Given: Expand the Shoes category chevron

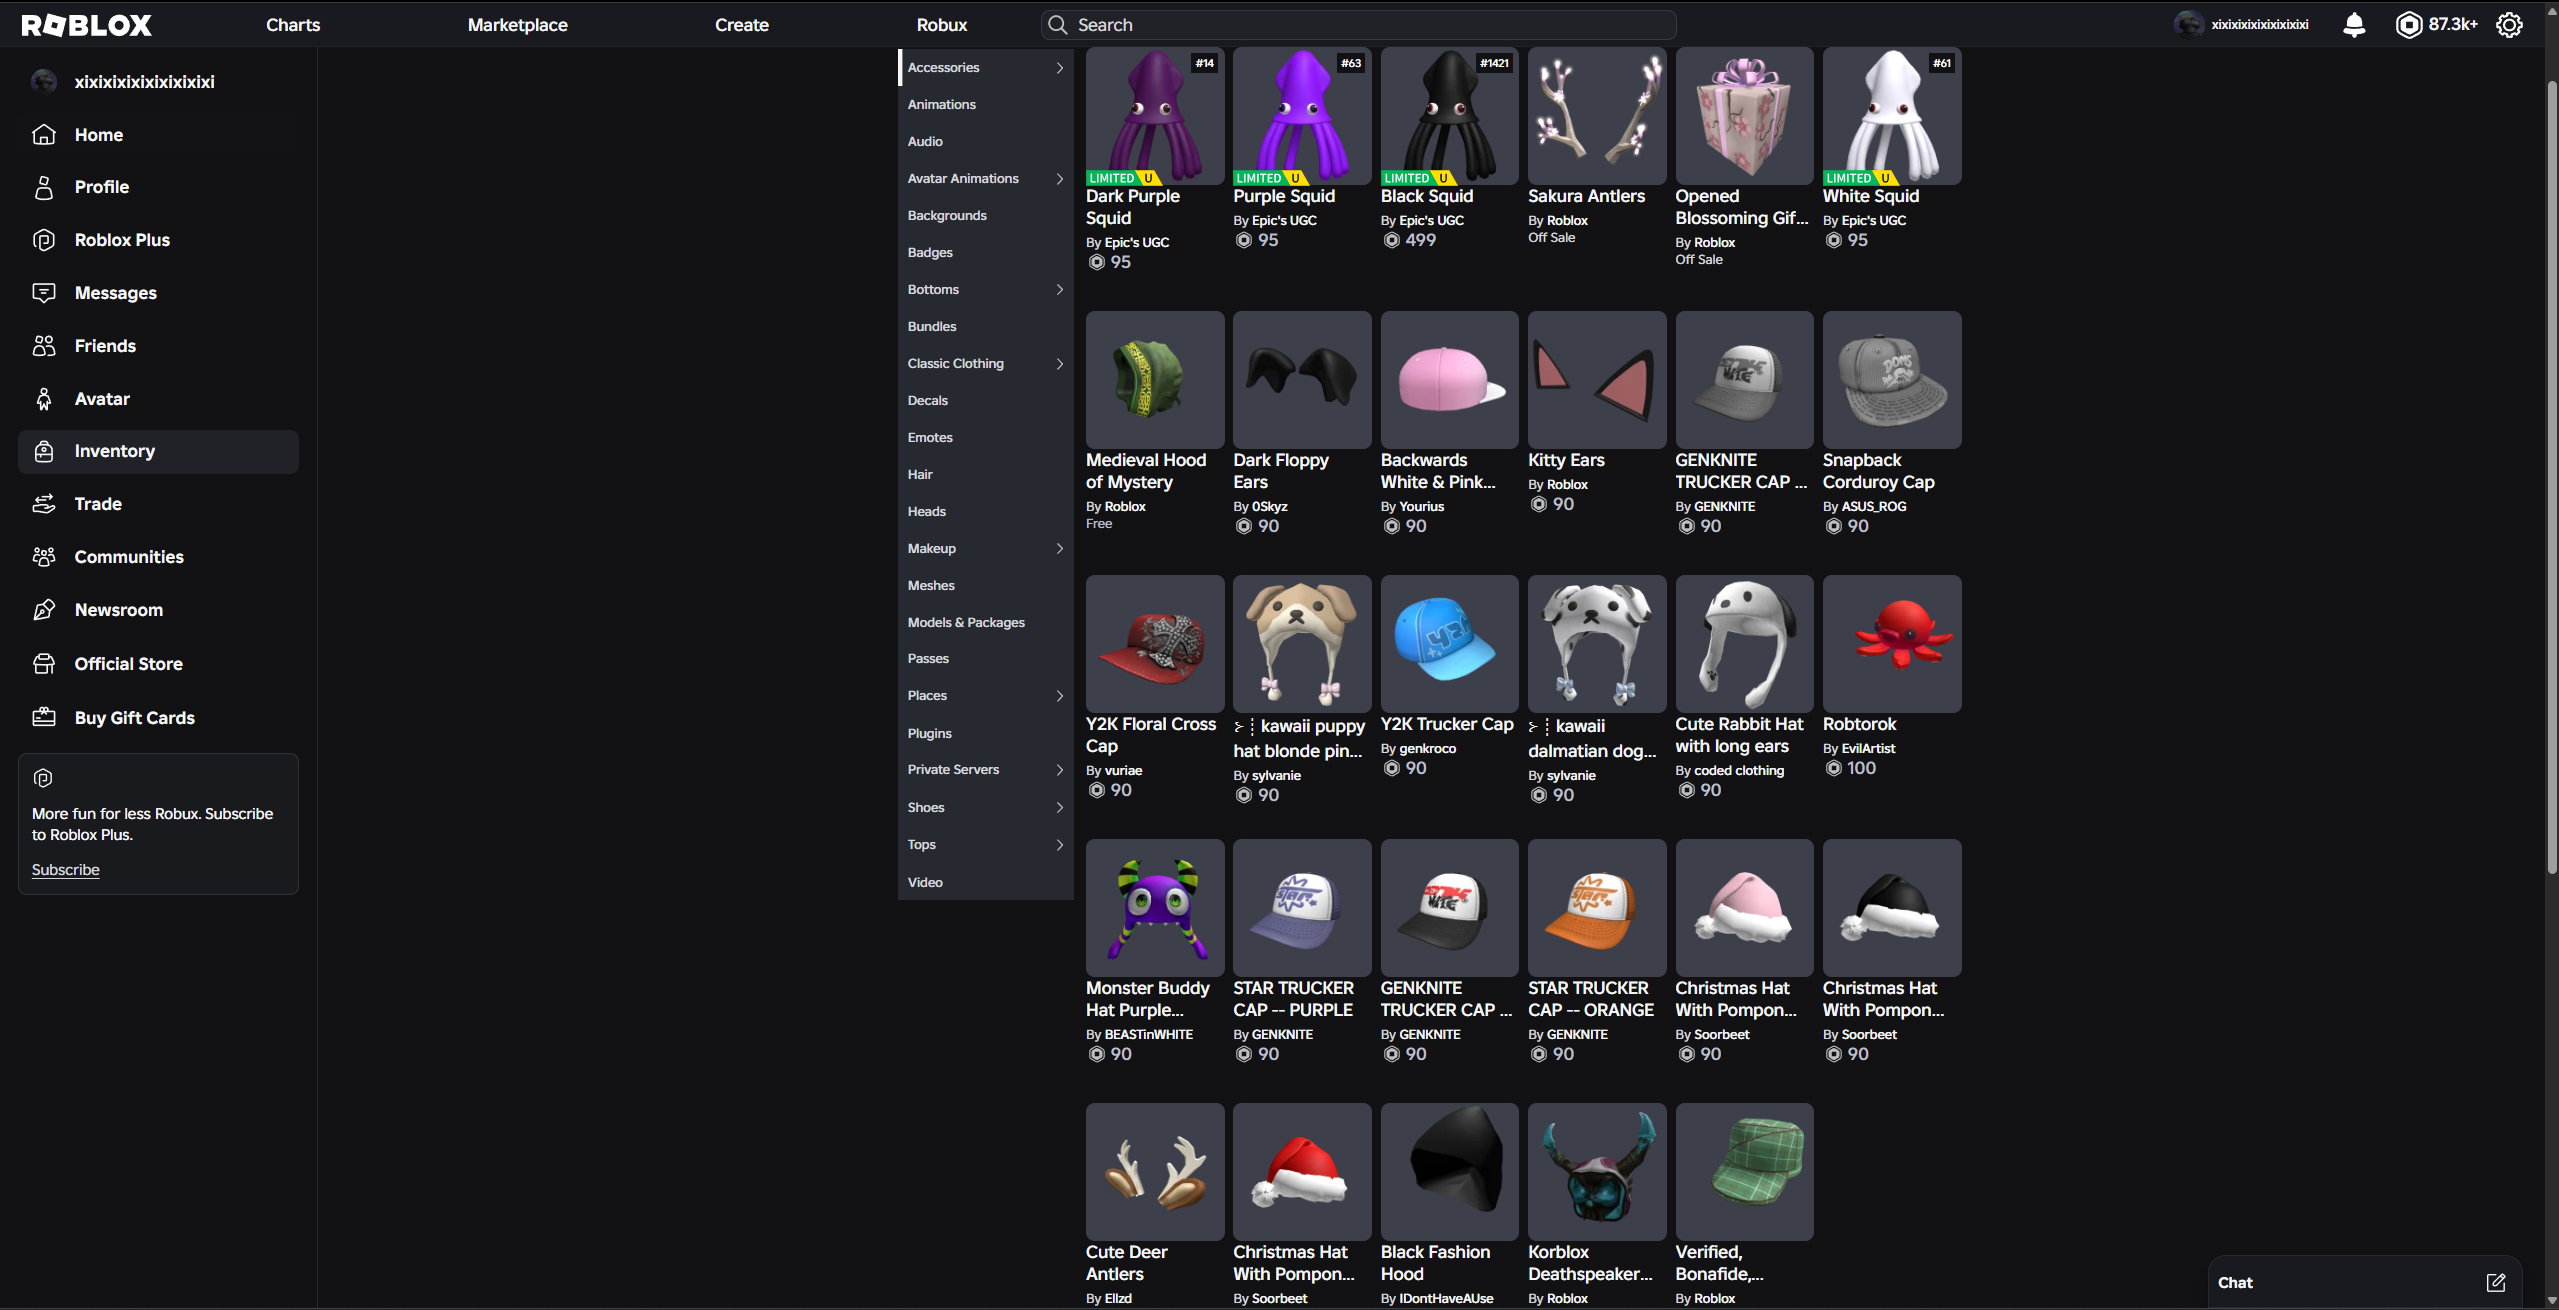Looking at the screenshot, I should tap(1060, 808).
